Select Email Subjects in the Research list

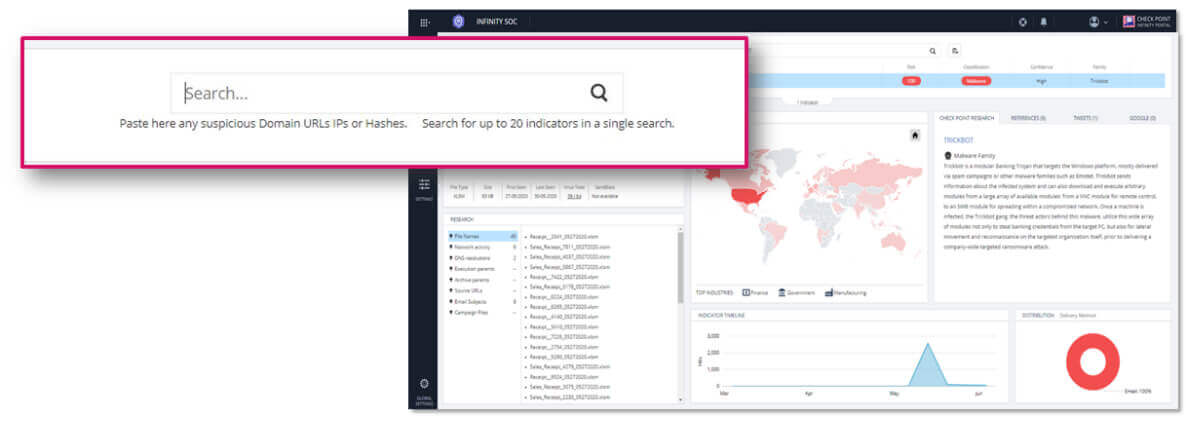click(x=483, y=302)
